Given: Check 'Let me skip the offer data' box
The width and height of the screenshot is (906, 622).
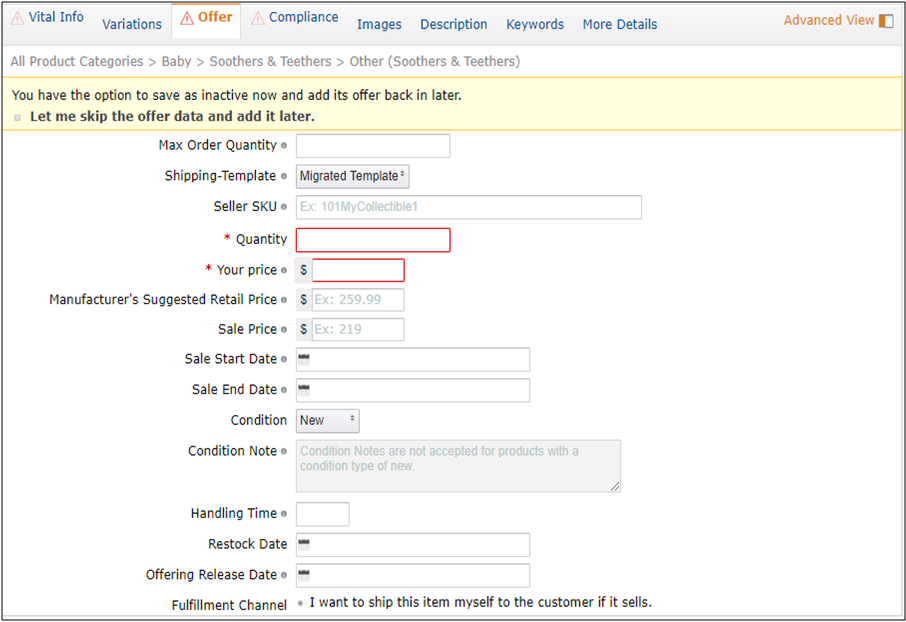Looking at the screenshot, I should (18, 117).
